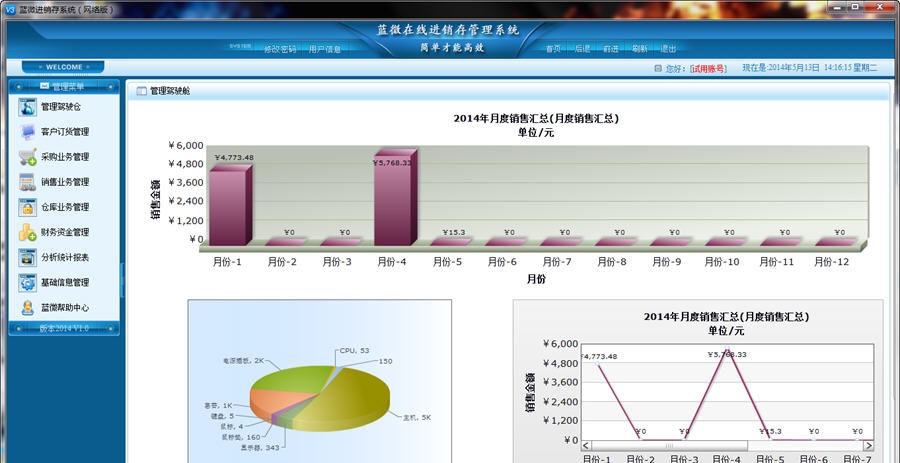Go to 首页 from the top bar

coord(553,49)
